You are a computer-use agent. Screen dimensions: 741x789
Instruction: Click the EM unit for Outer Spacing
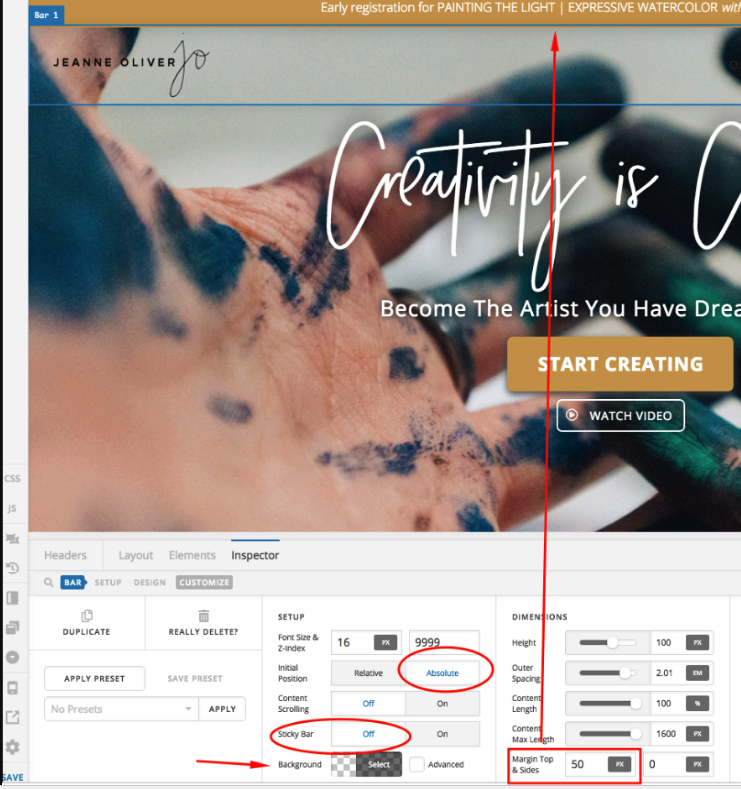click(697, 673)
